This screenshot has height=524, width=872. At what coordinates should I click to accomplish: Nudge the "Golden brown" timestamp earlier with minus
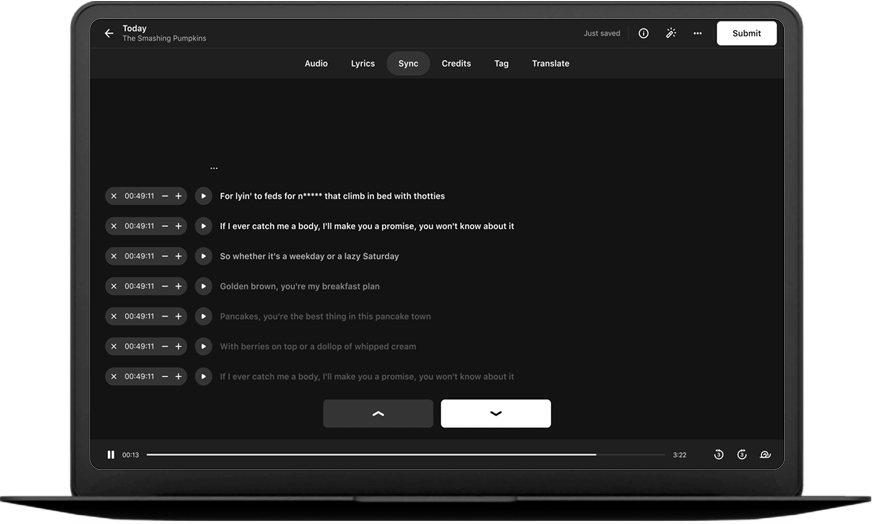[x=165, y=286]
